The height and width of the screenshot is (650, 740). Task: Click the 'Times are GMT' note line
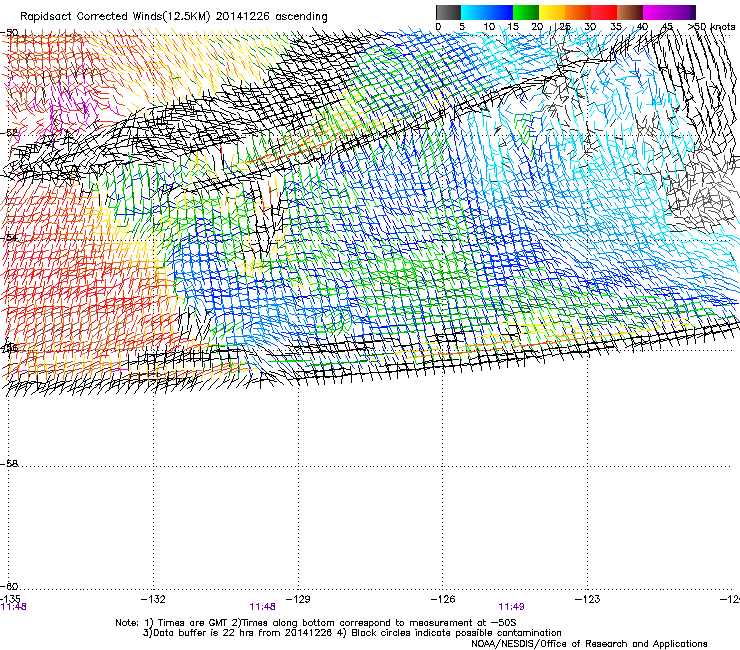point(316,623)
